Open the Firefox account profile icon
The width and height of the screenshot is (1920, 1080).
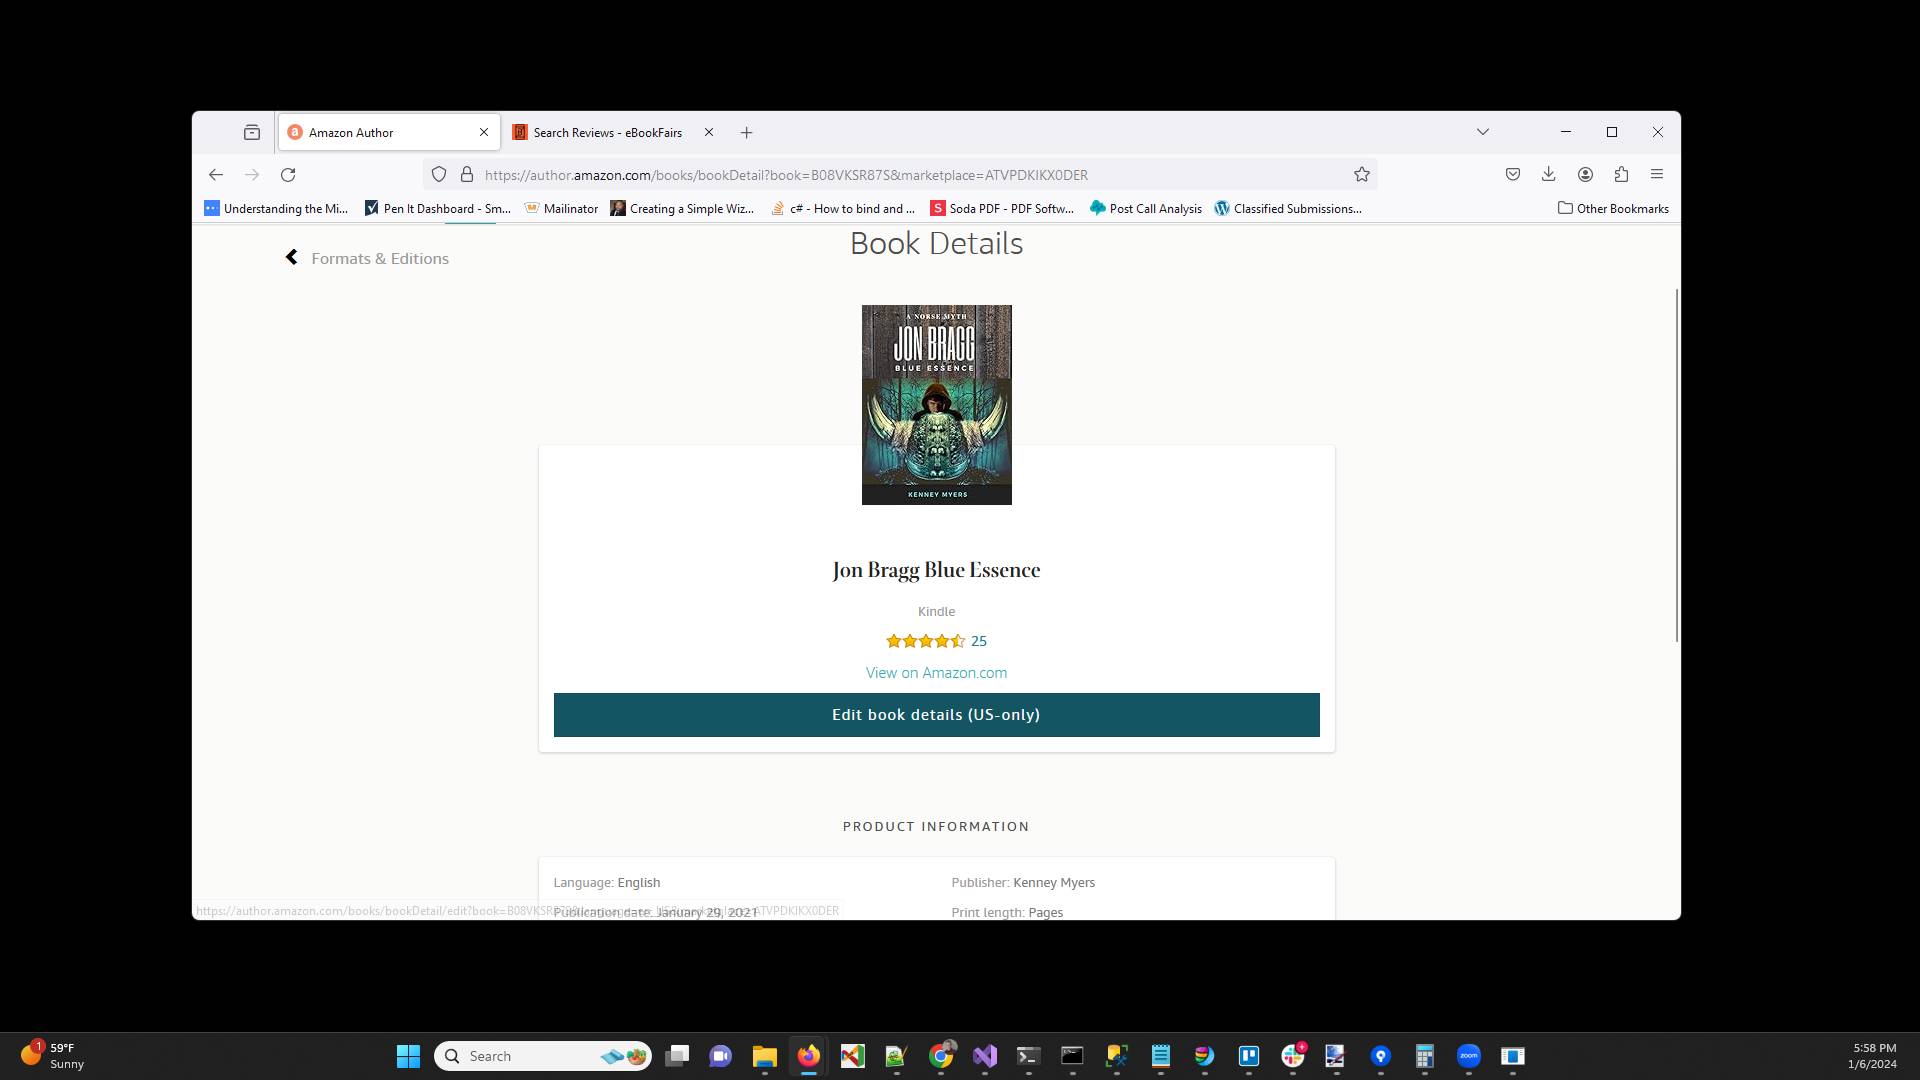tap(1585, 174)
